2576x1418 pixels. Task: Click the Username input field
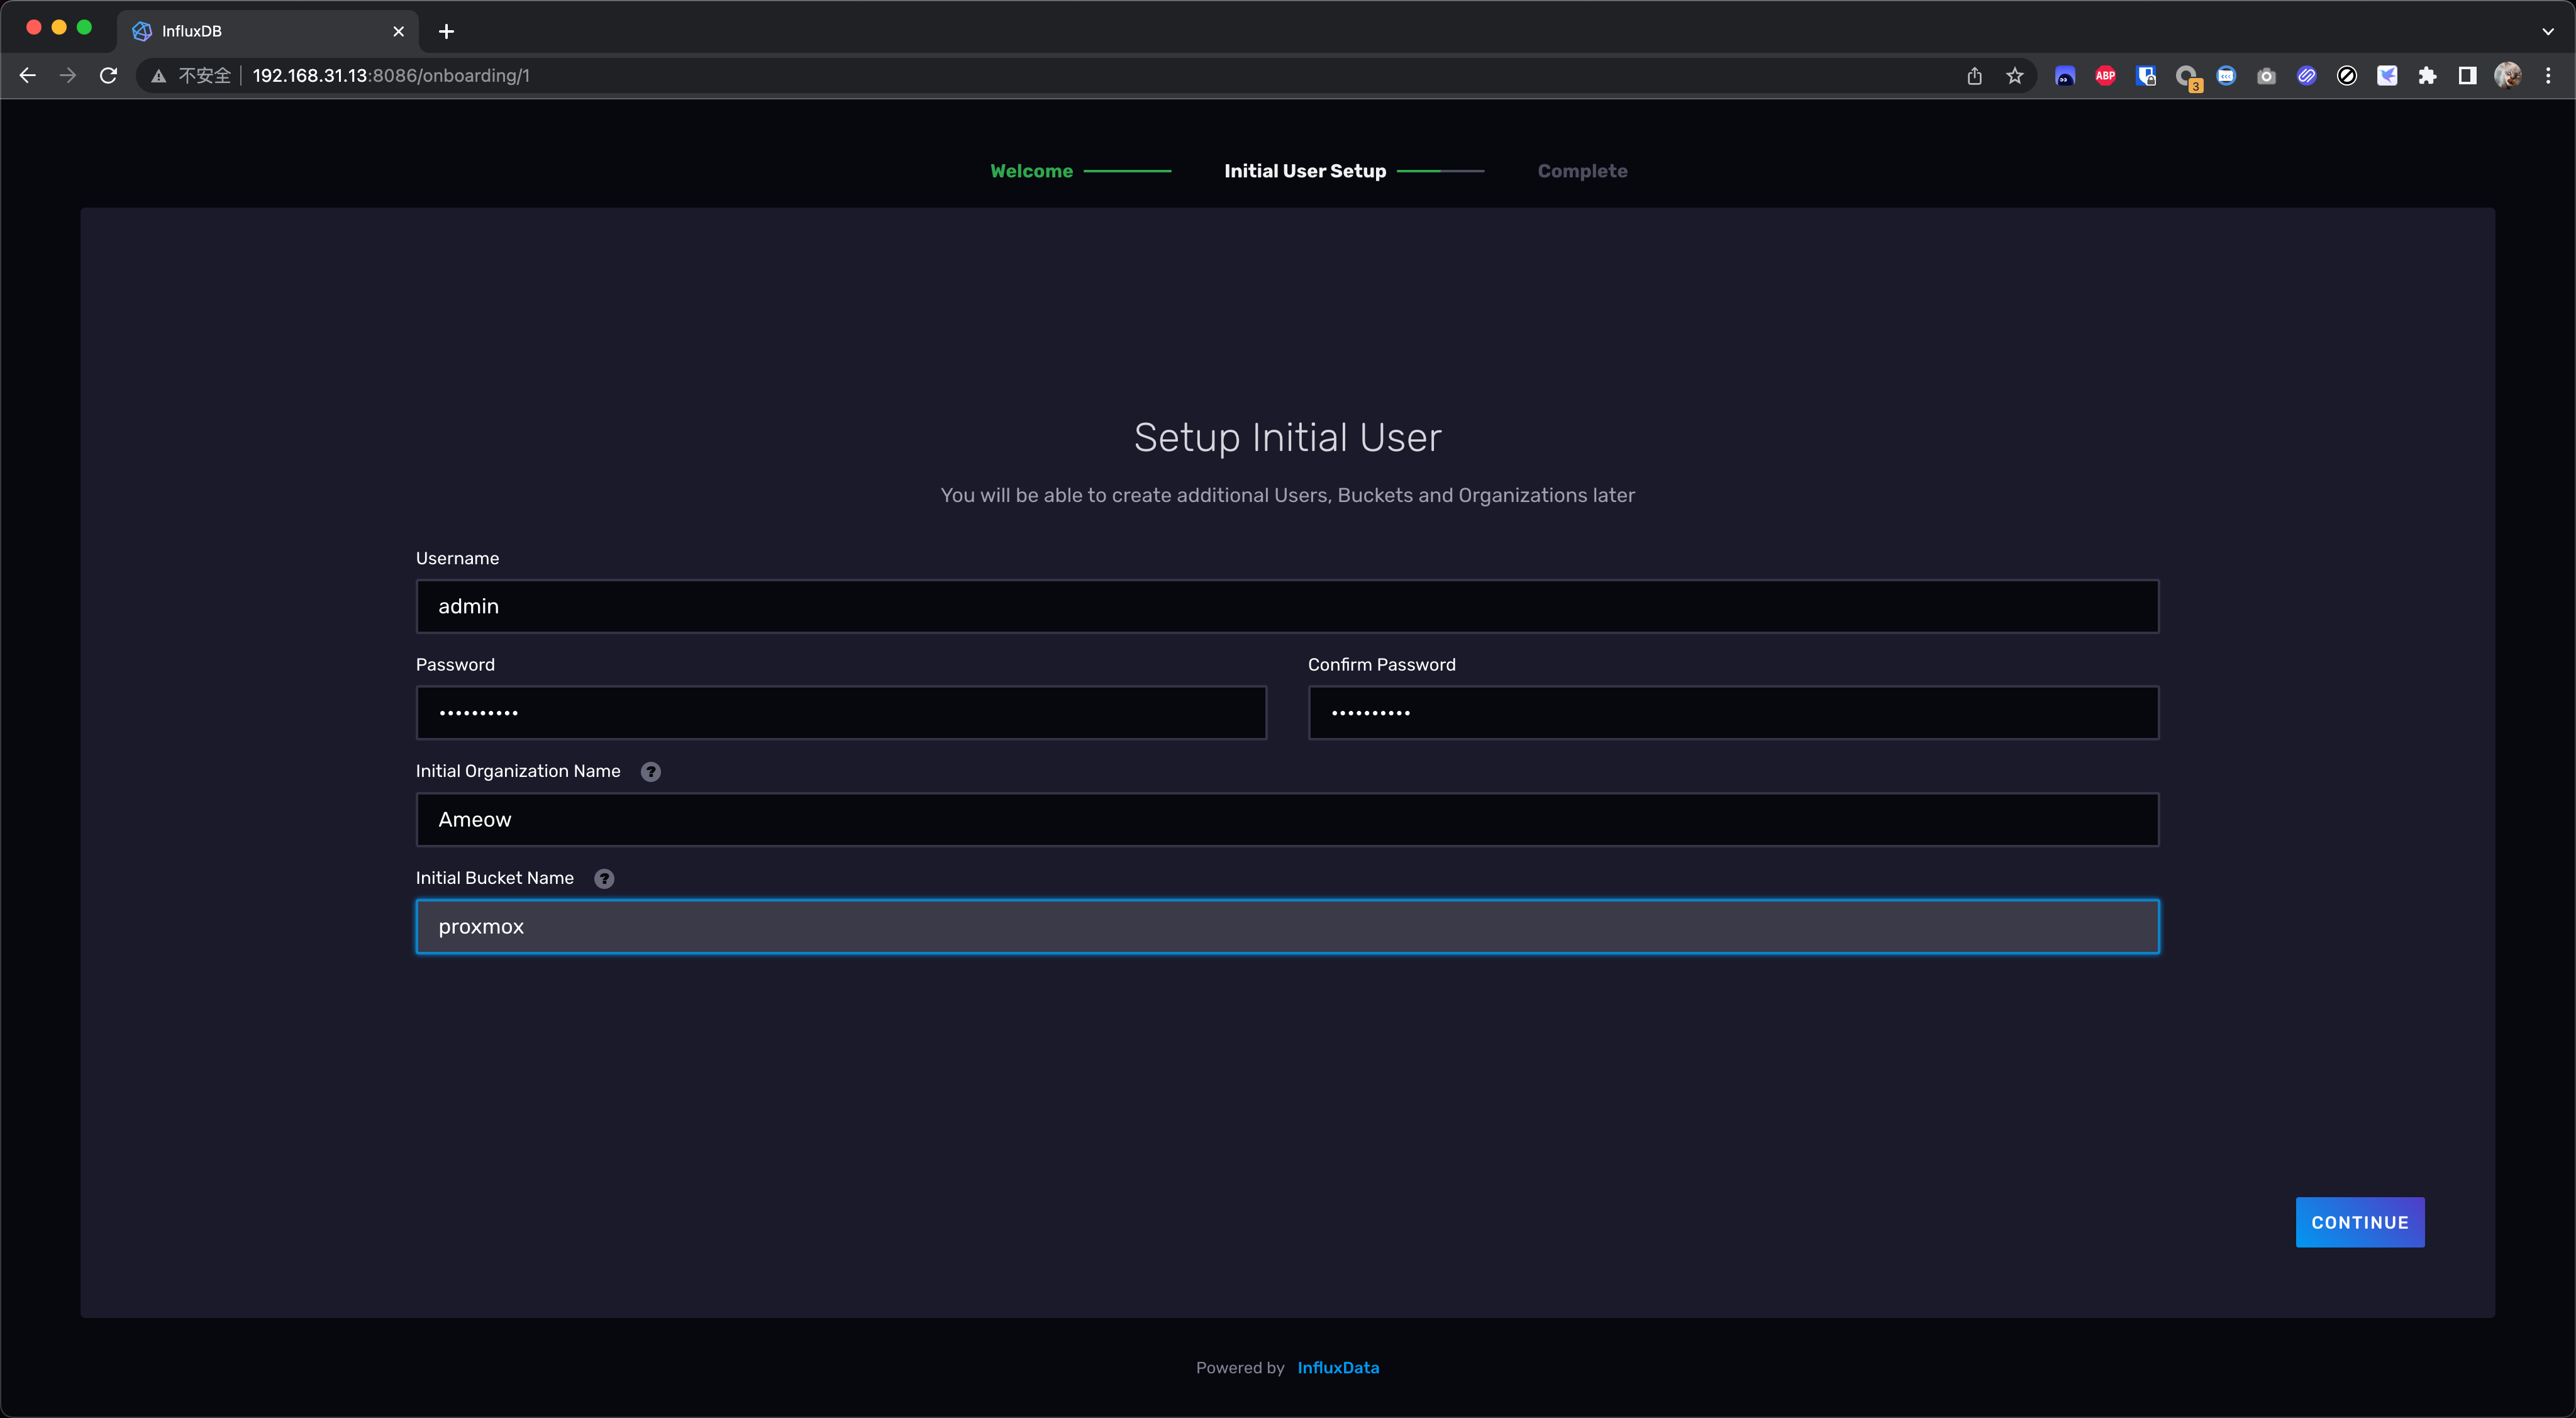[x=1287, y=606]
